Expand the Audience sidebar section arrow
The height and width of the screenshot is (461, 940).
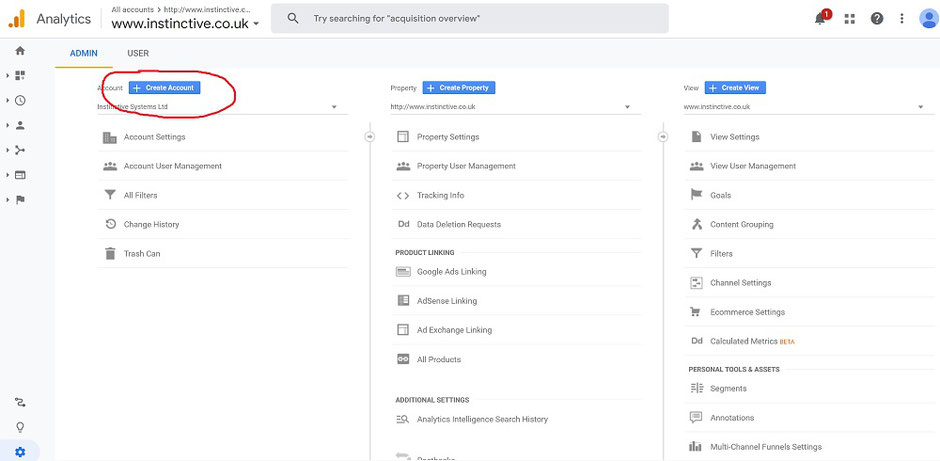8,125
